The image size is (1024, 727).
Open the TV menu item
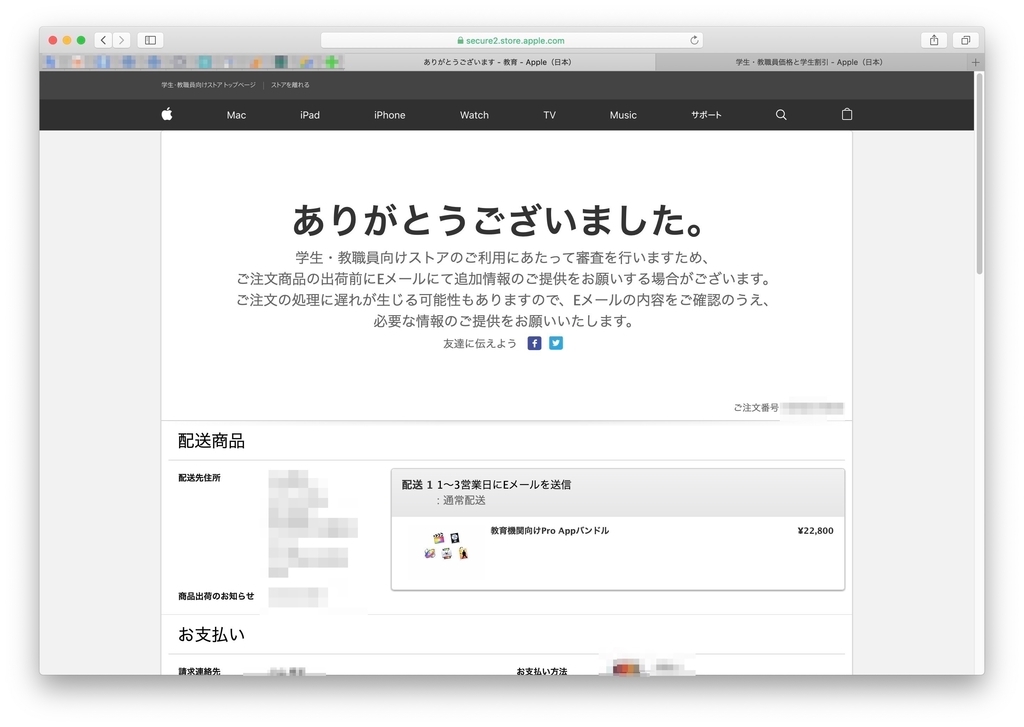pos(549,115)
